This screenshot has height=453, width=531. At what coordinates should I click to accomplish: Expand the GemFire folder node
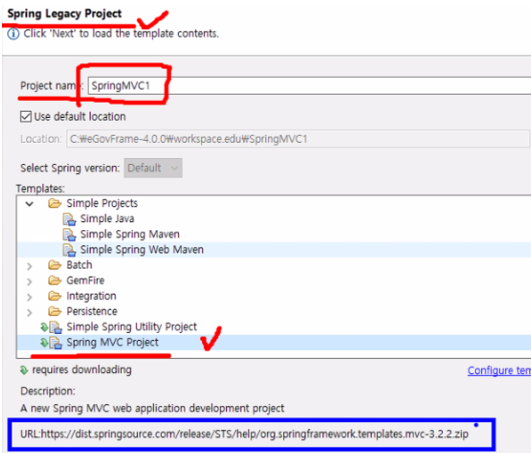tap(29, 281)
